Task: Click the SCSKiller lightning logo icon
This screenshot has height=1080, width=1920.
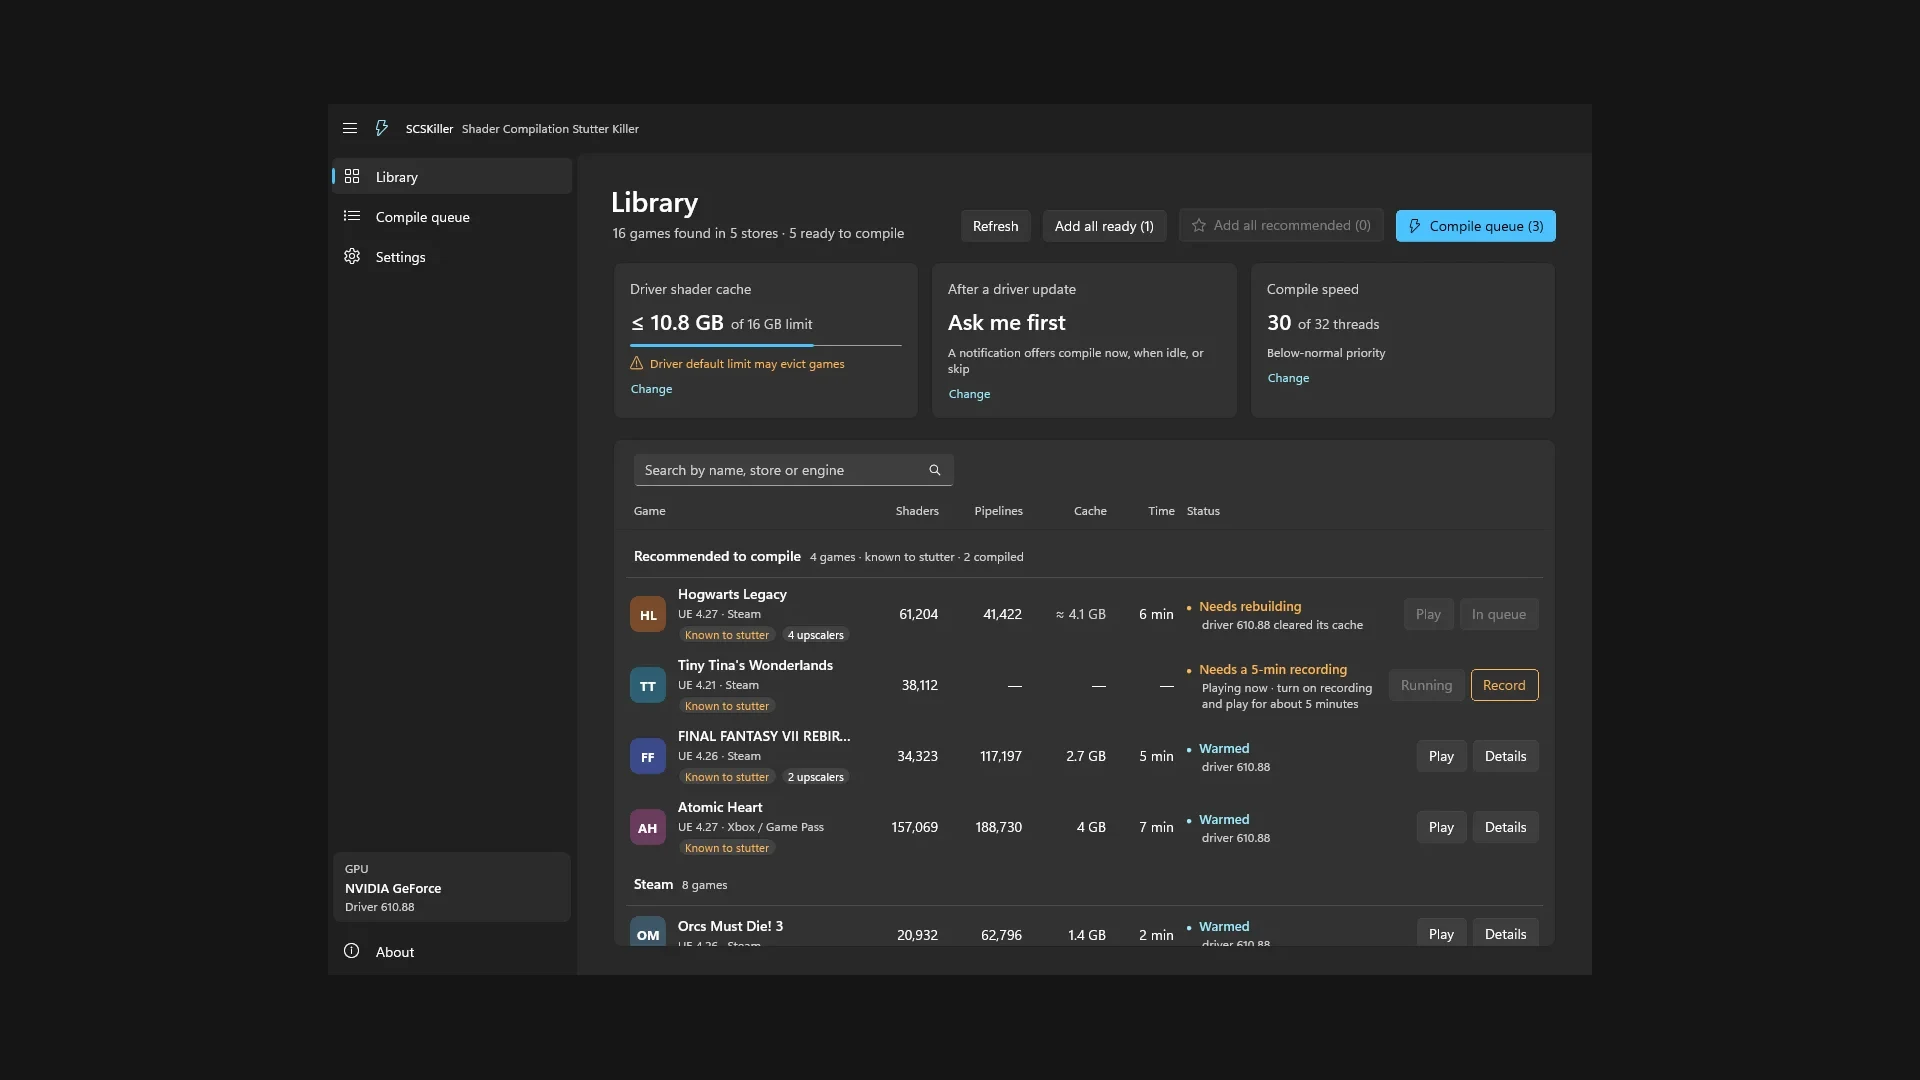Action: 381,128
